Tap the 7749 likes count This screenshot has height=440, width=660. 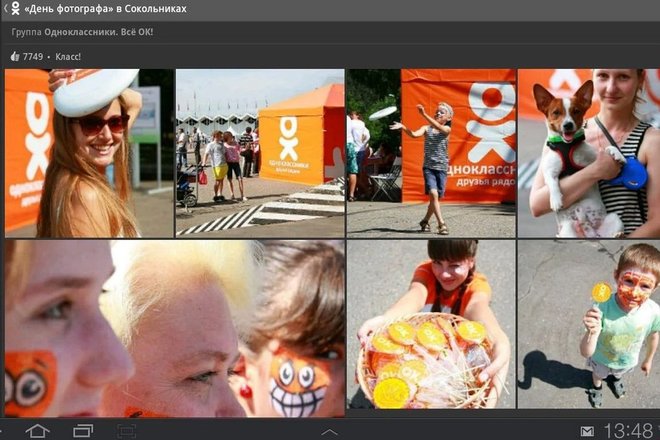tap(33, 57)
